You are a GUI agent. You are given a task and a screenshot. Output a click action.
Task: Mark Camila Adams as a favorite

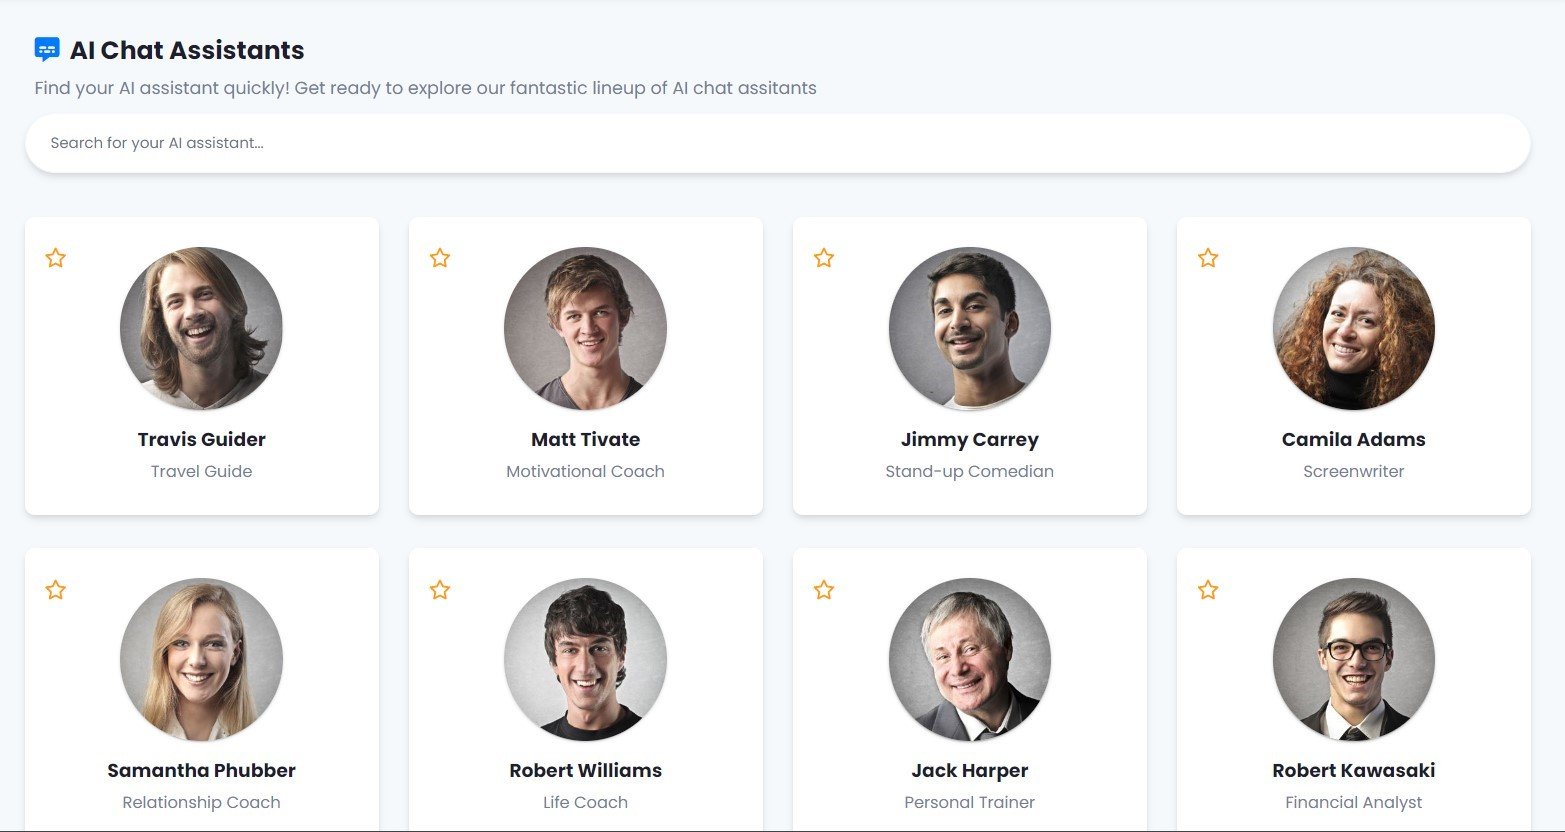click(x=1208, y=258)
